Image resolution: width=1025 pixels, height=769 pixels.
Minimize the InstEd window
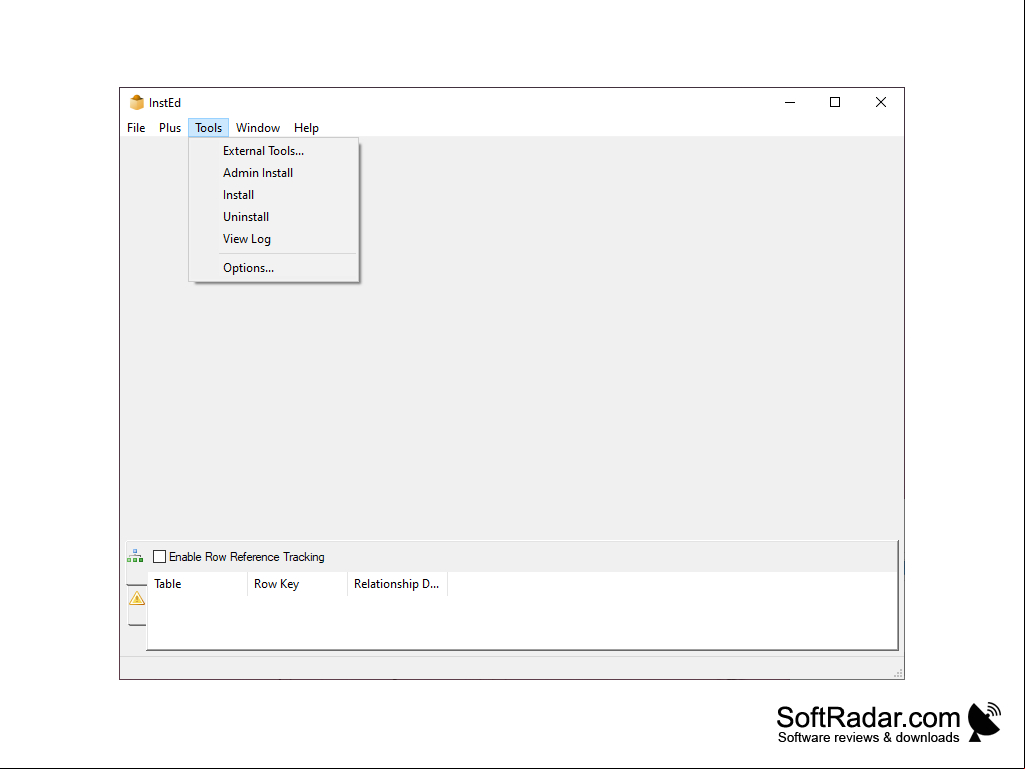[790, 103]
